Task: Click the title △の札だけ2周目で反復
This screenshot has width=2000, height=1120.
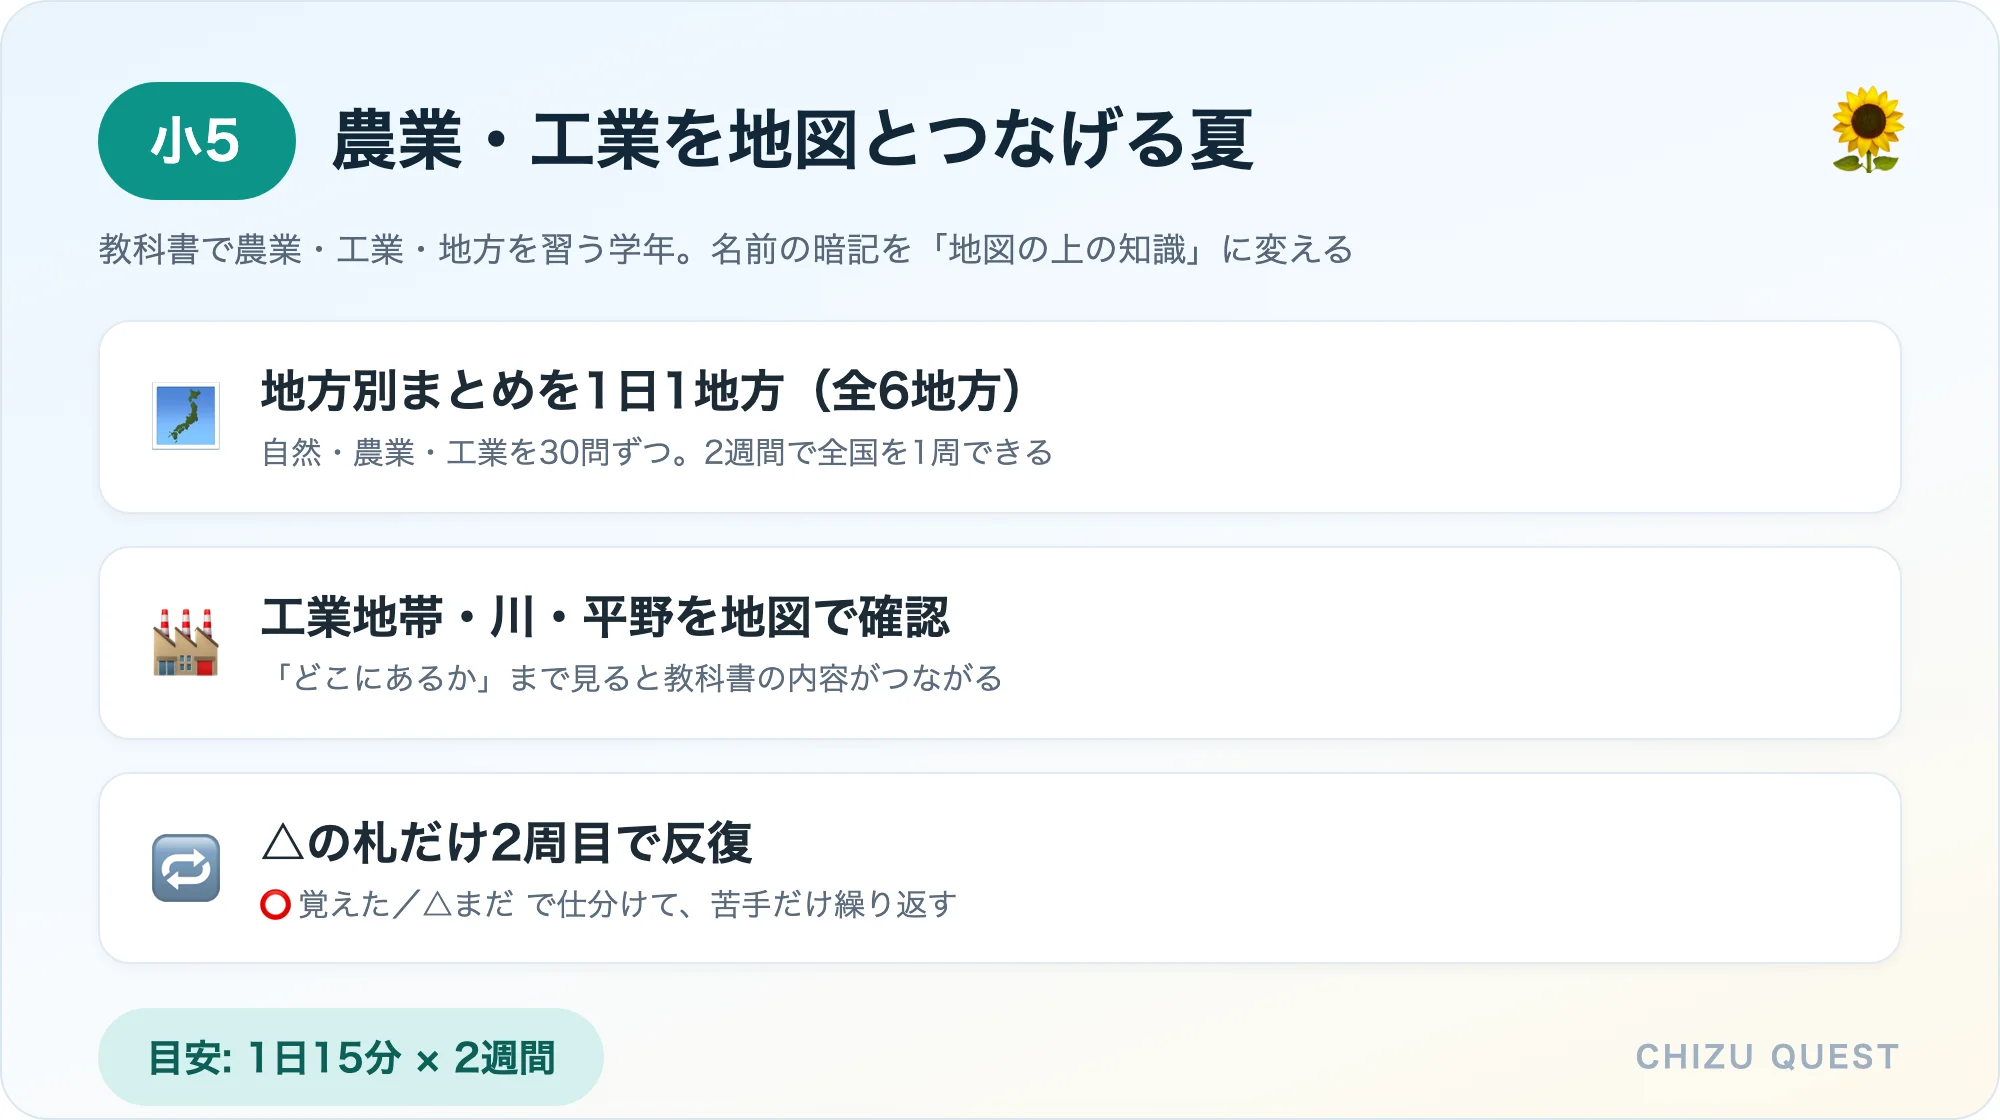Action: [507, 843]
